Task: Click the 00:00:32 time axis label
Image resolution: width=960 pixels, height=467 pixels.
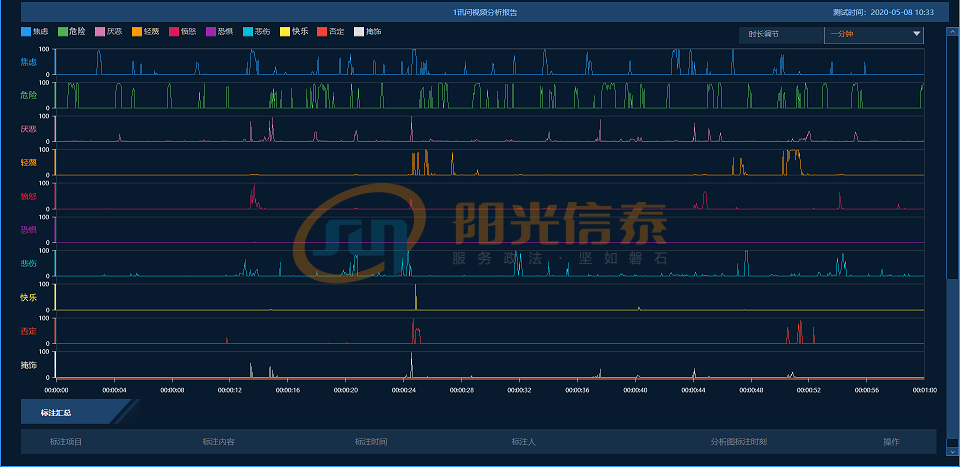Action: coord(519,389)
